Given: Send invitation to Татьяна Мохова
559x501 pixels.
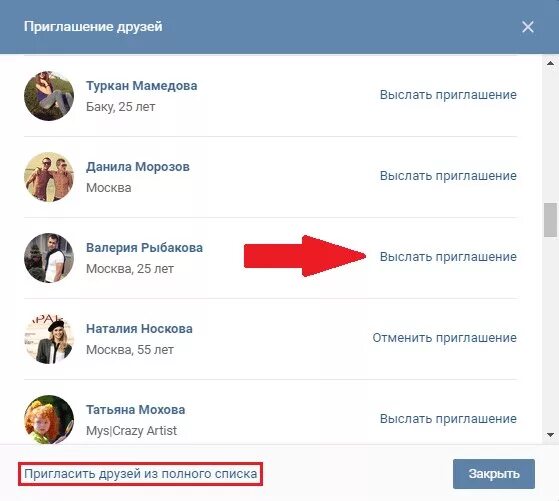Looking at the screenshot, I should tap(448, 419).
